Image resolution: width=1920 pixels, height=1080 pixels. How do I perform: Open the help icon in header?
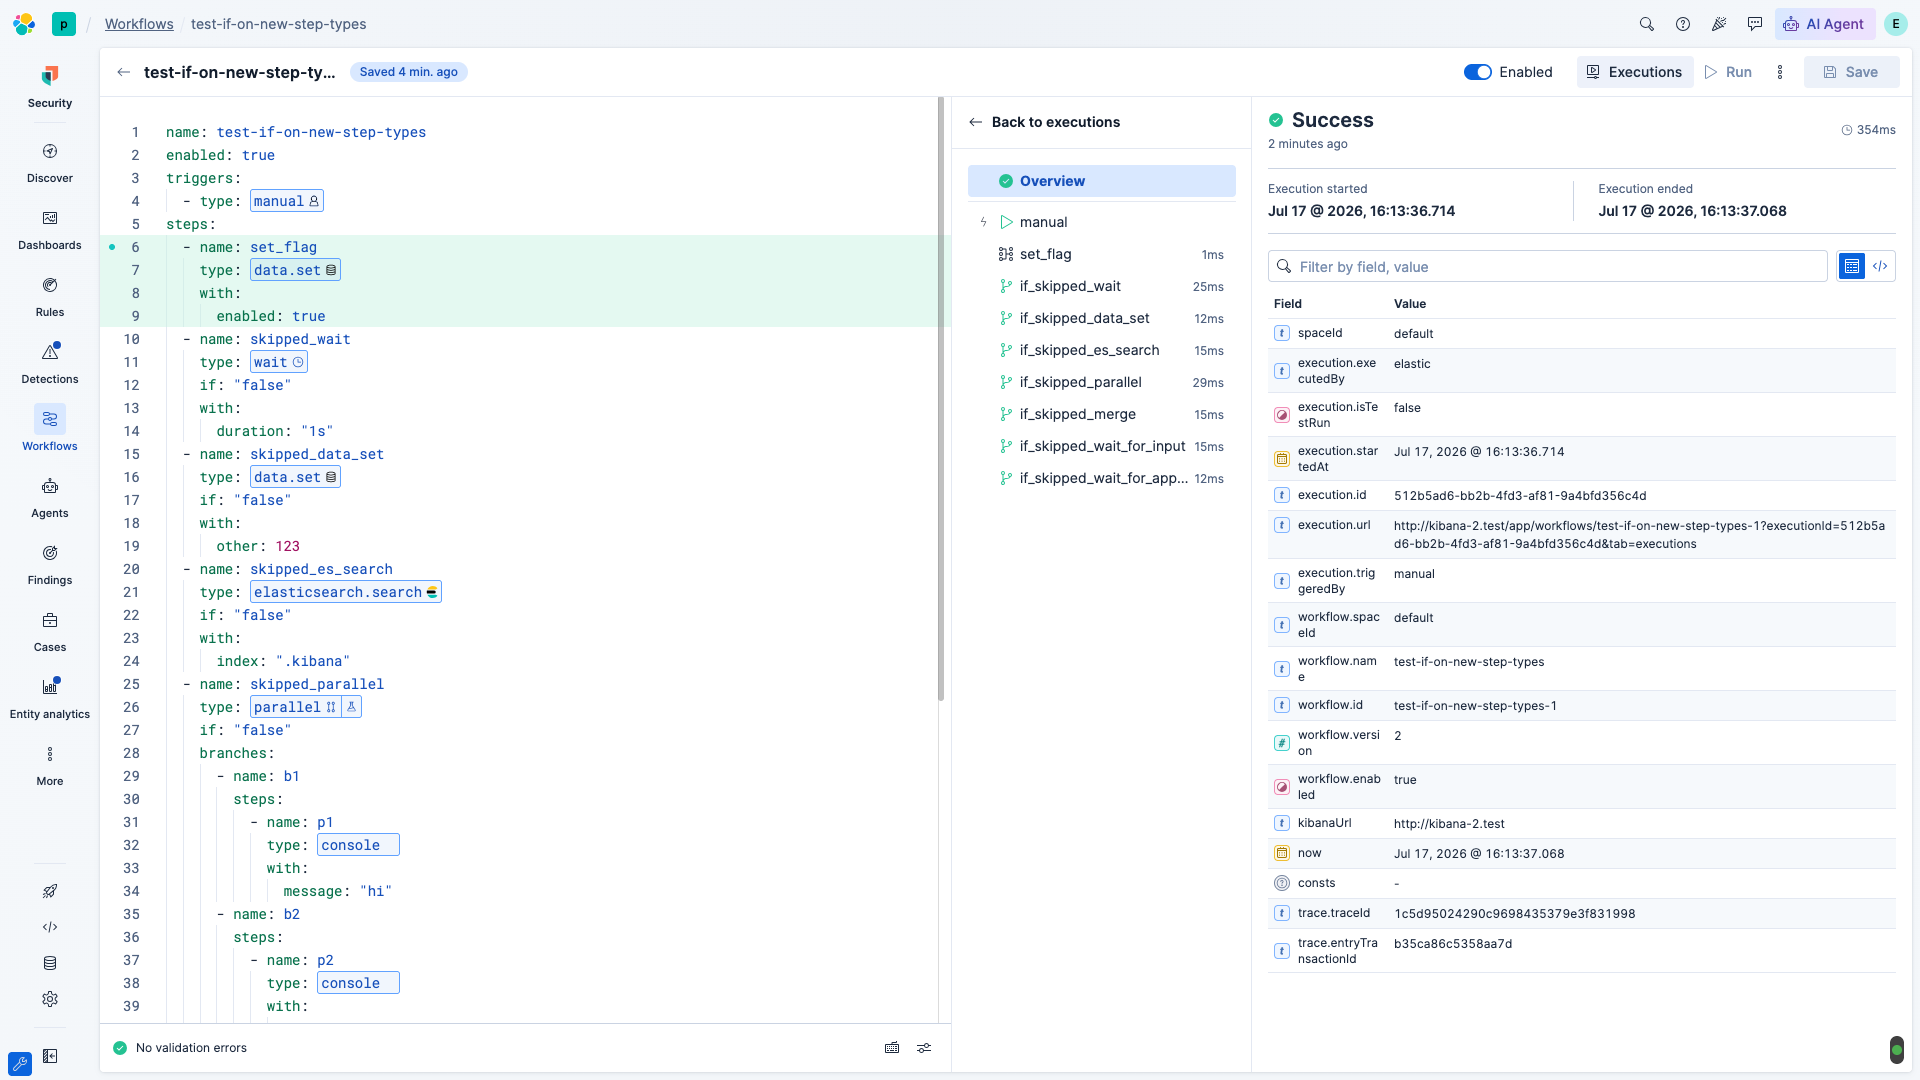1683,24
